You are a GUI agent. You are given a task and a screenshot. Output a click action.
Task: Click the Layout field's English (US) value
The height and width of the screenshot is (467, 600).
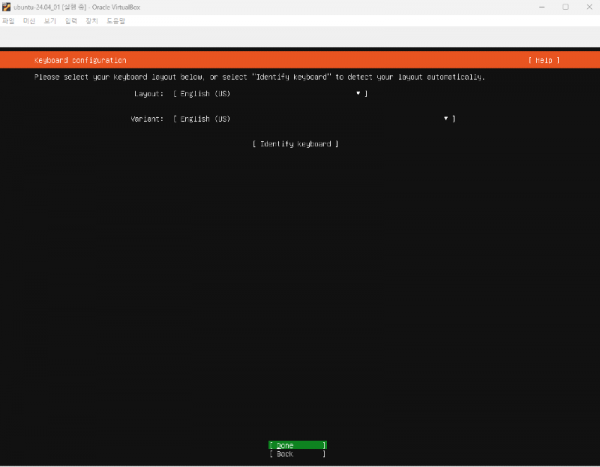pos(205,93)
